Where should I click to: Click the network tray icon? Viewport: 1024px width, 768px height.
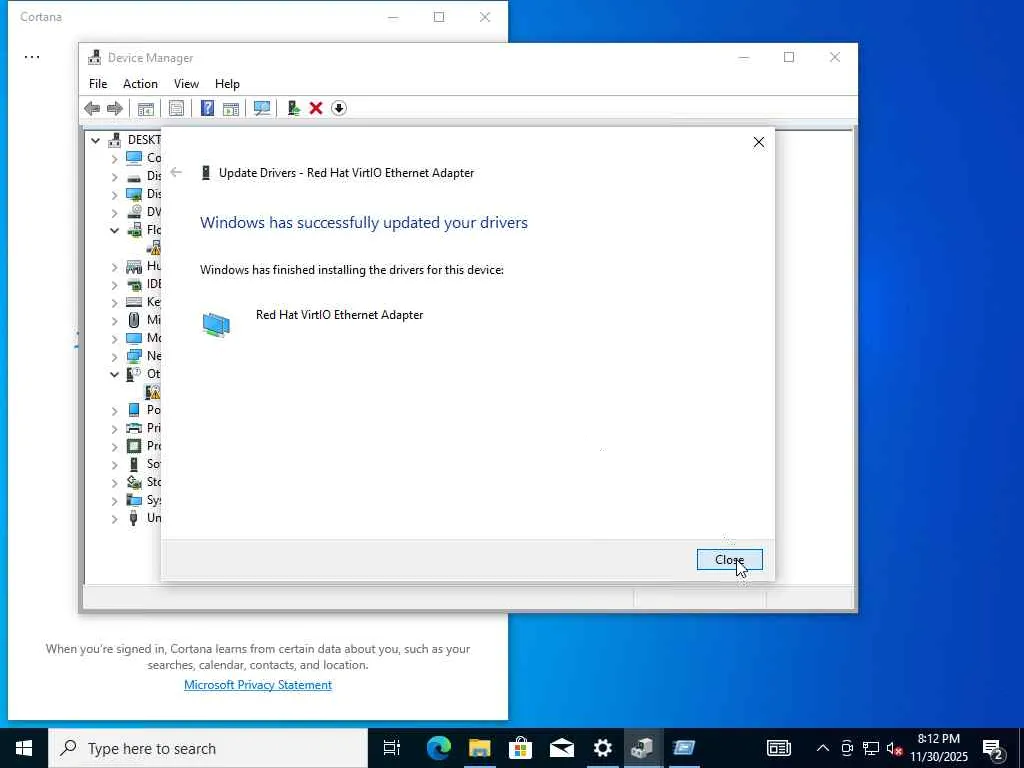(x=871, y=748)
